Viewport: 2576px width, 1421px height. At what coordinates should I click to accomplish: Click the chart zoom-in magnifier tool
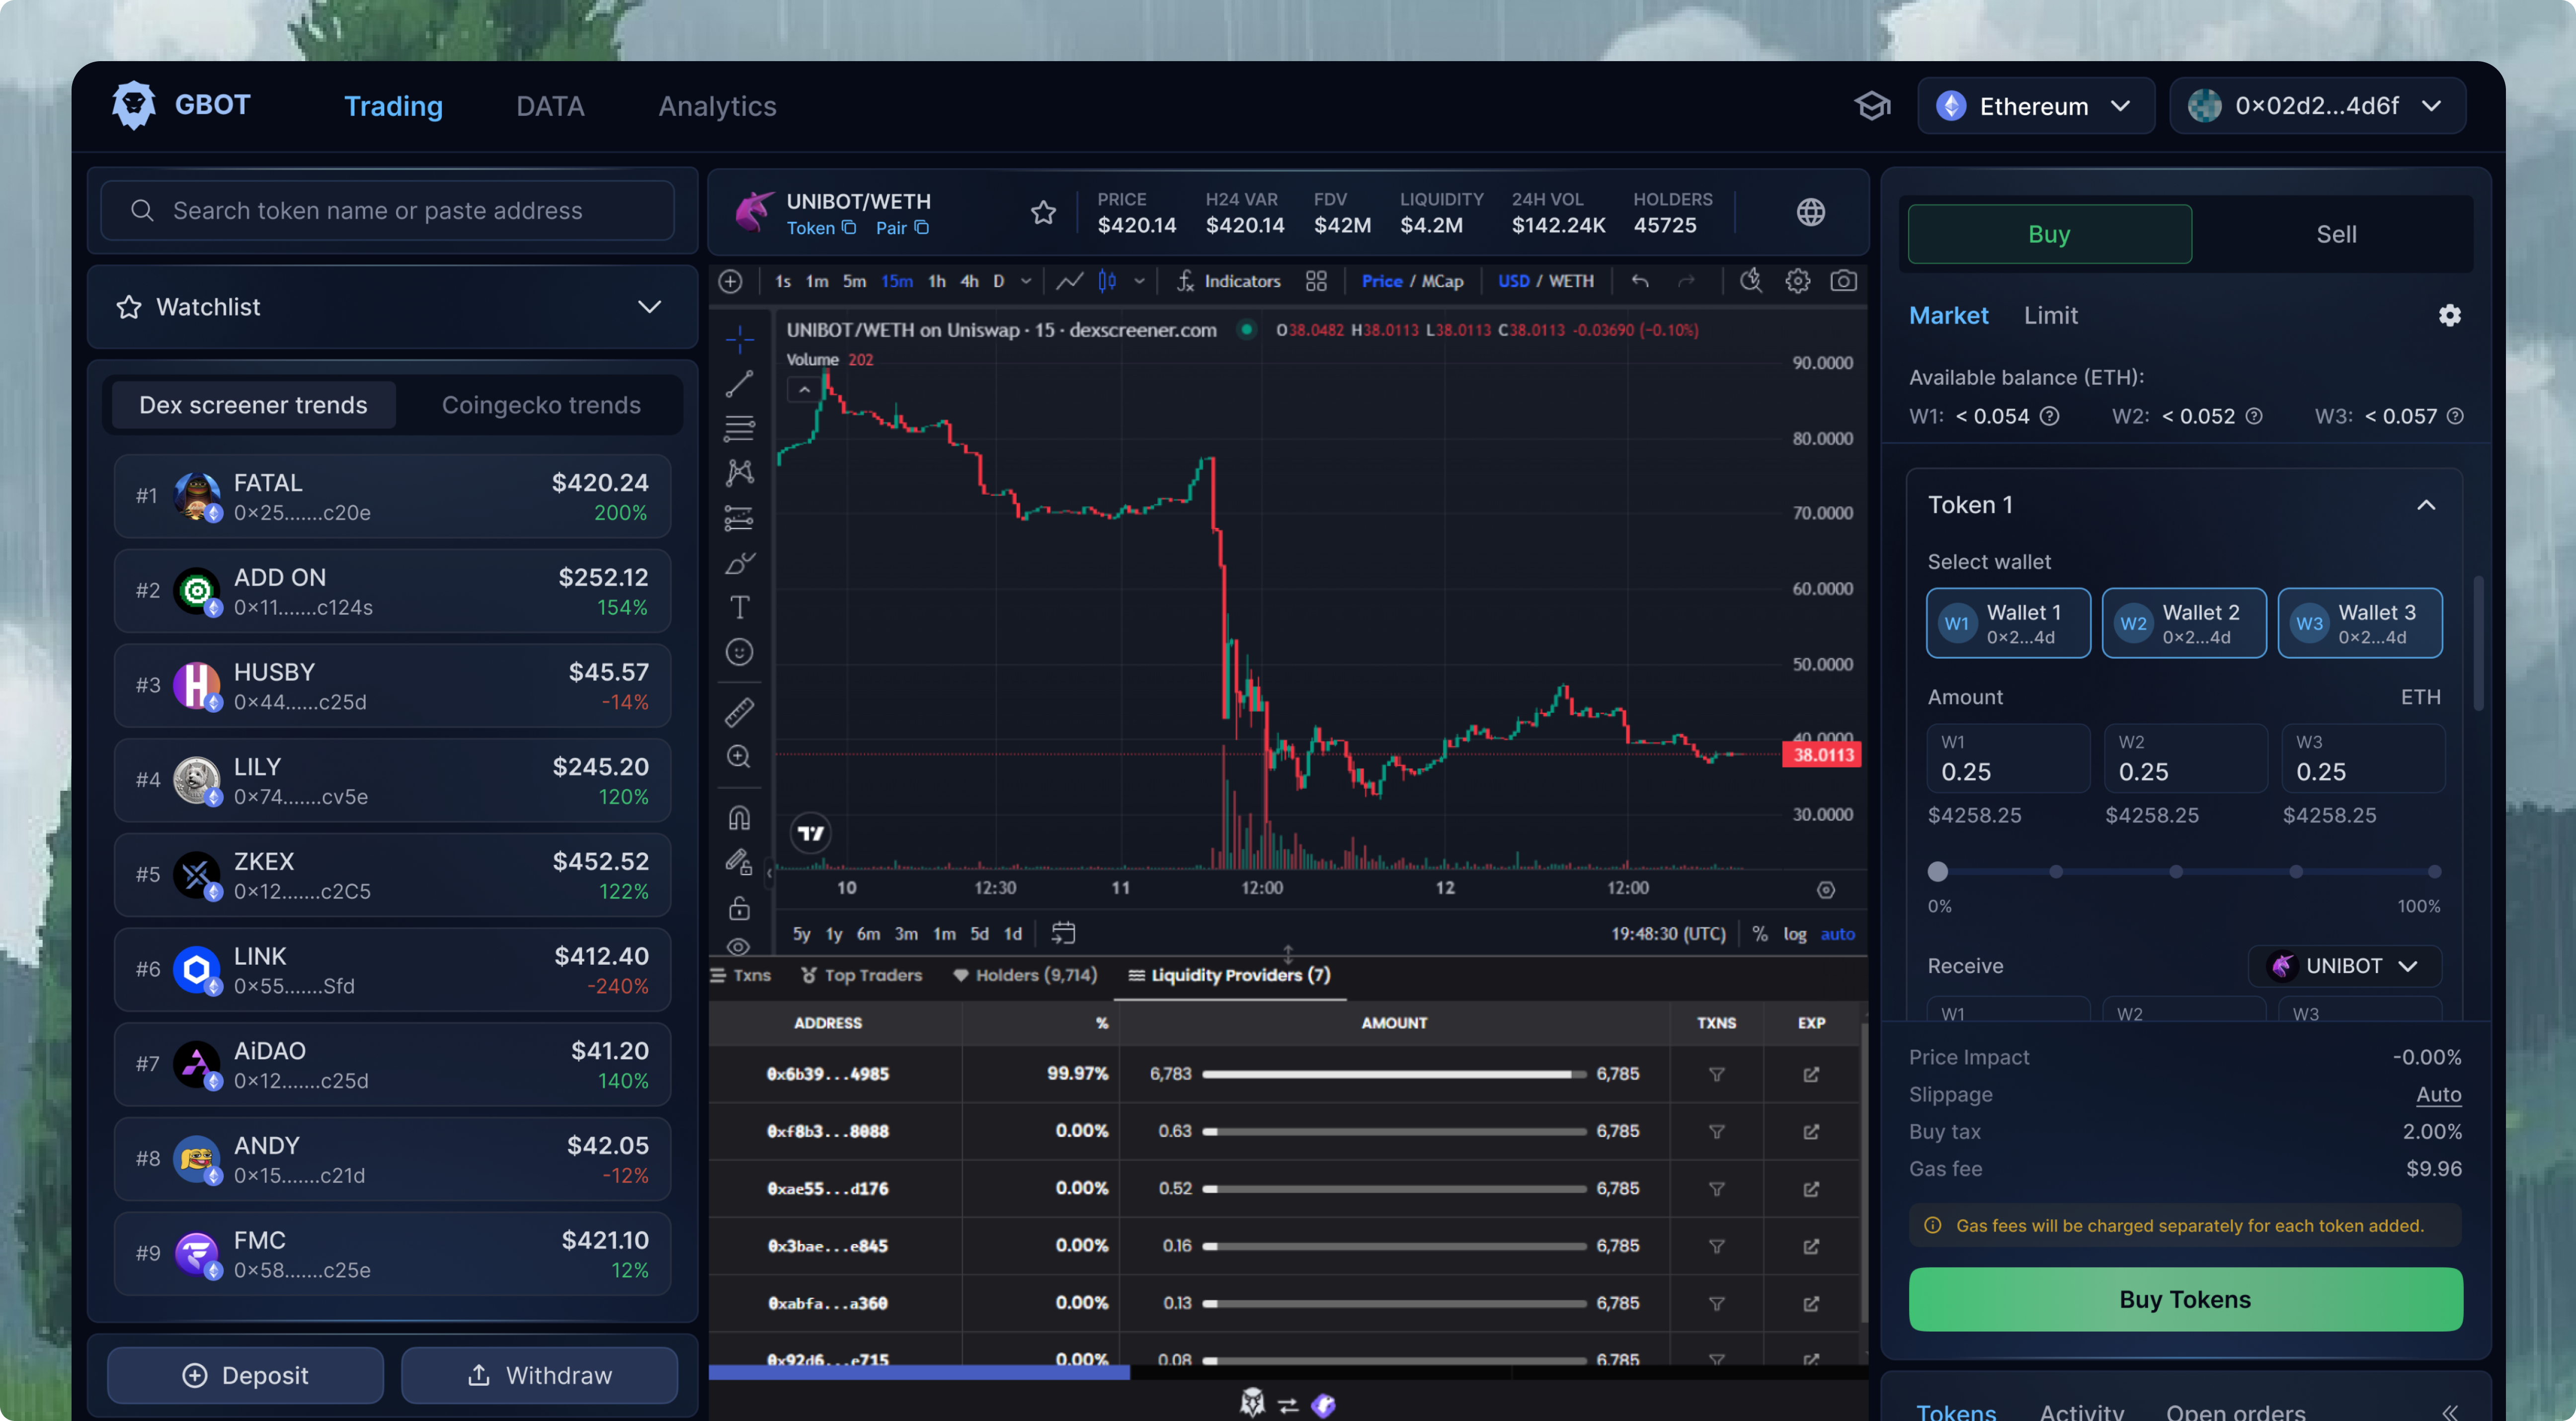(x=739, y=757)
